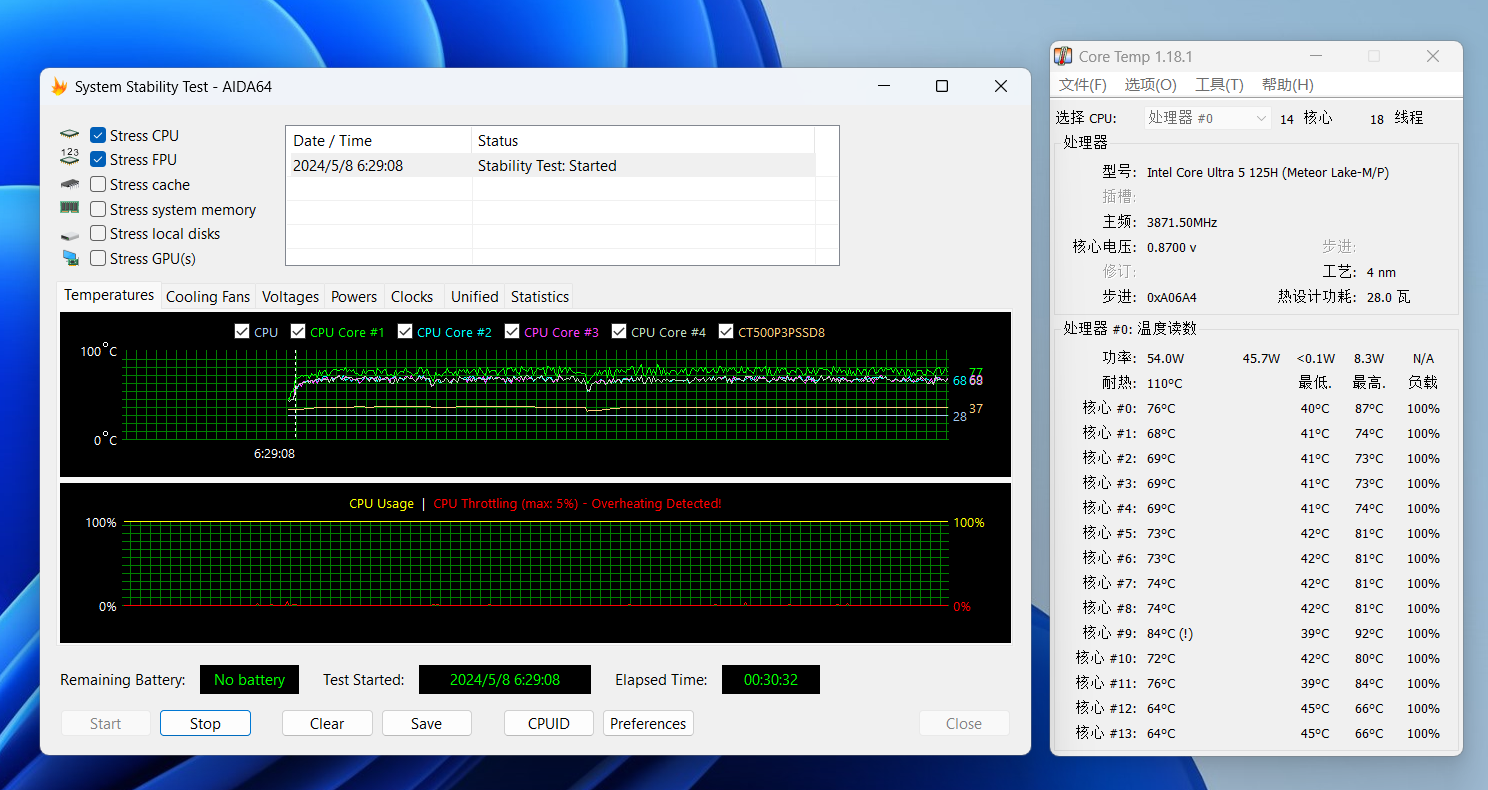Click the disk drive icon beside local disks
1488x790 pixels.
tap(69, 235)
